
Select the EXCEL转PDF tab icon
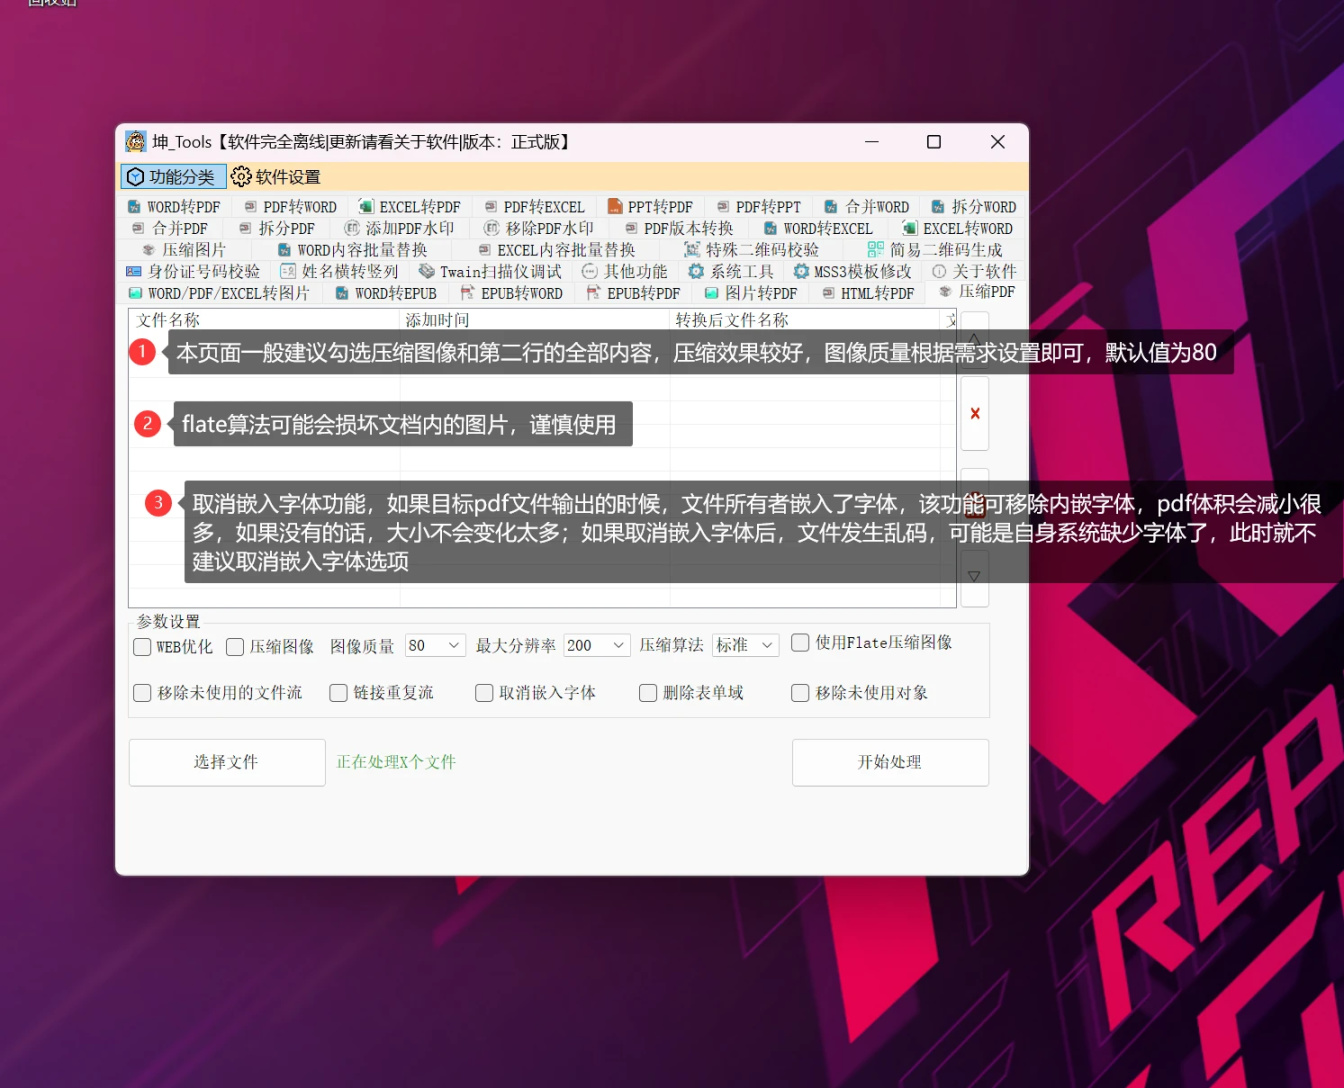click(x=366, y=207)
